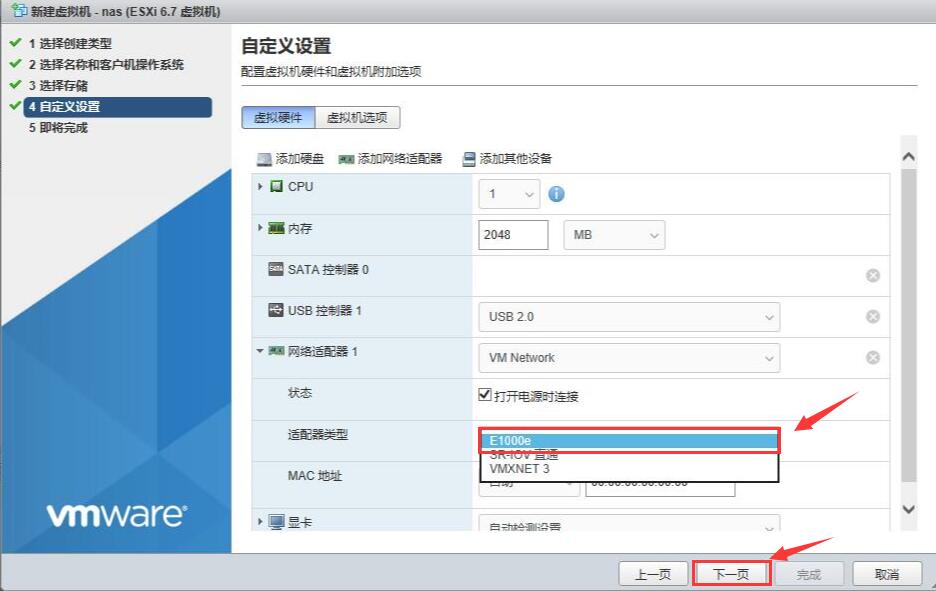Screen dimensions: 936x591
Task: Collapse the network adapter 1 section
Action: (261, 351)
